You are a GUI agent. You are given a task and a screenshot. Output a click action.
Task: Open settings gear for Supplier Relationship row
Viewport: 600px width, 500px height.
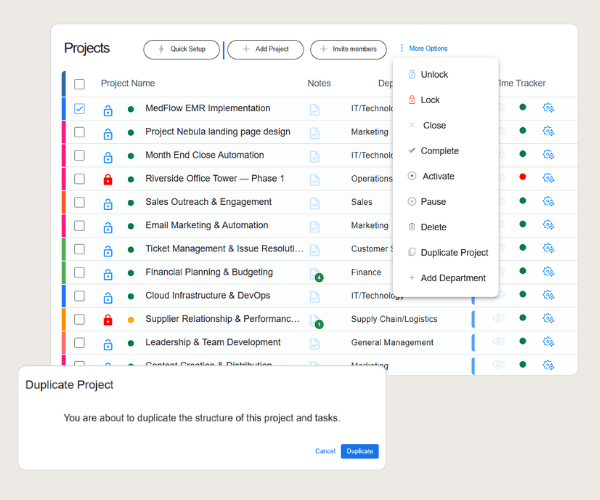tap(548, 318)
